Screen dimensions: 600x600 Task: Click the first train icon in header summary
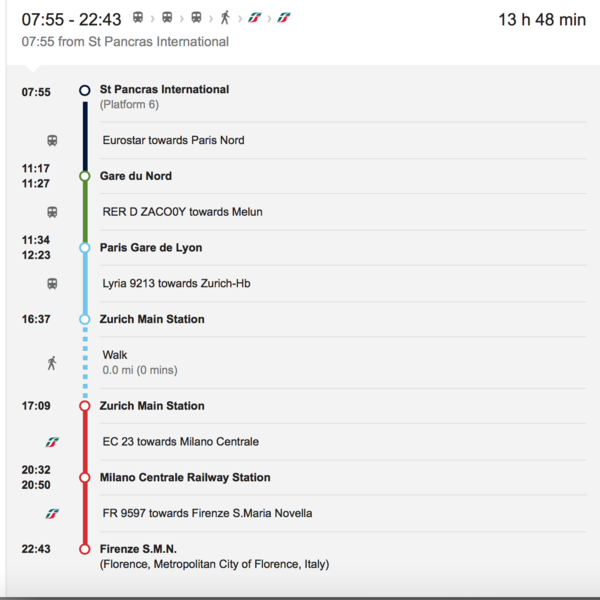[x=138, y=18]
